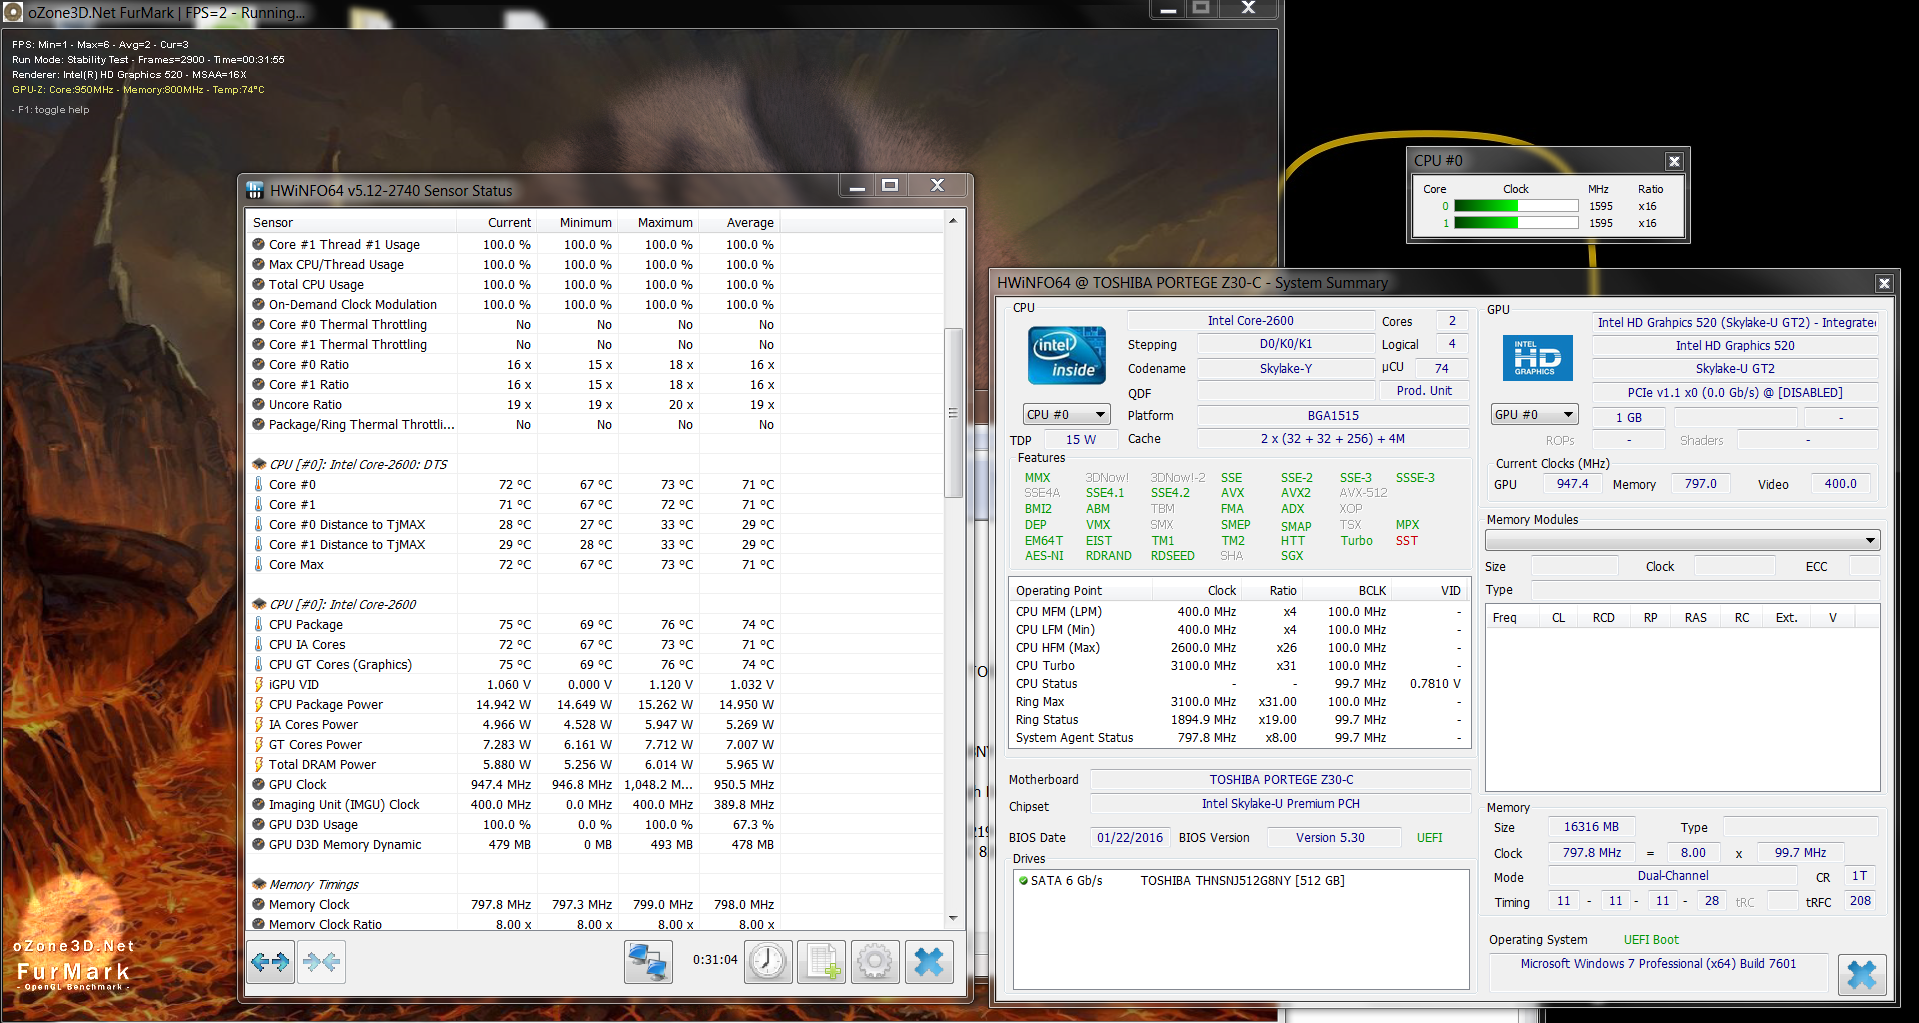The height and width of the screenshot is (1023, 1919).
Task: Click the thermometer icon beside Core Max
Action: point(259,565)
